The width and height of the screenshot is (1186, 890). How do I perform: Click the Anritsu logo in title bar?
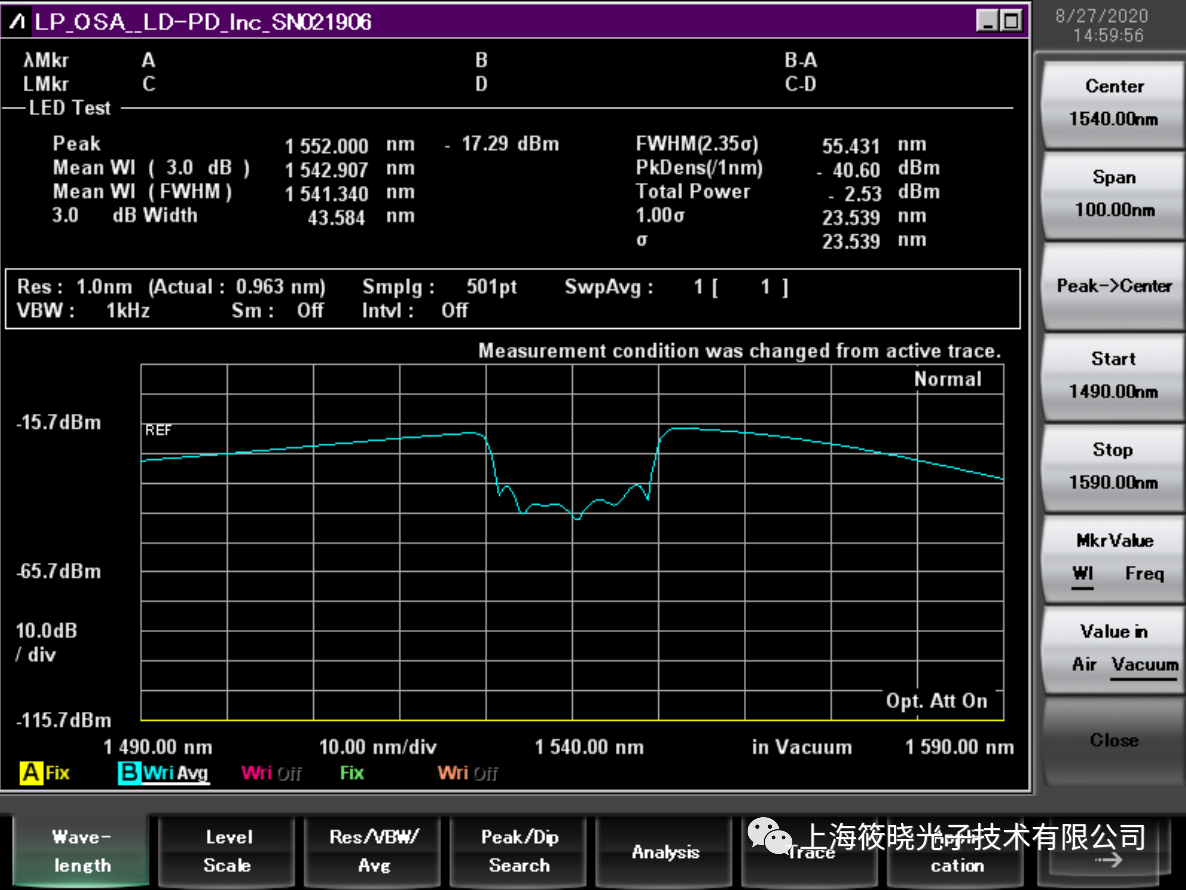coord(17,22)
